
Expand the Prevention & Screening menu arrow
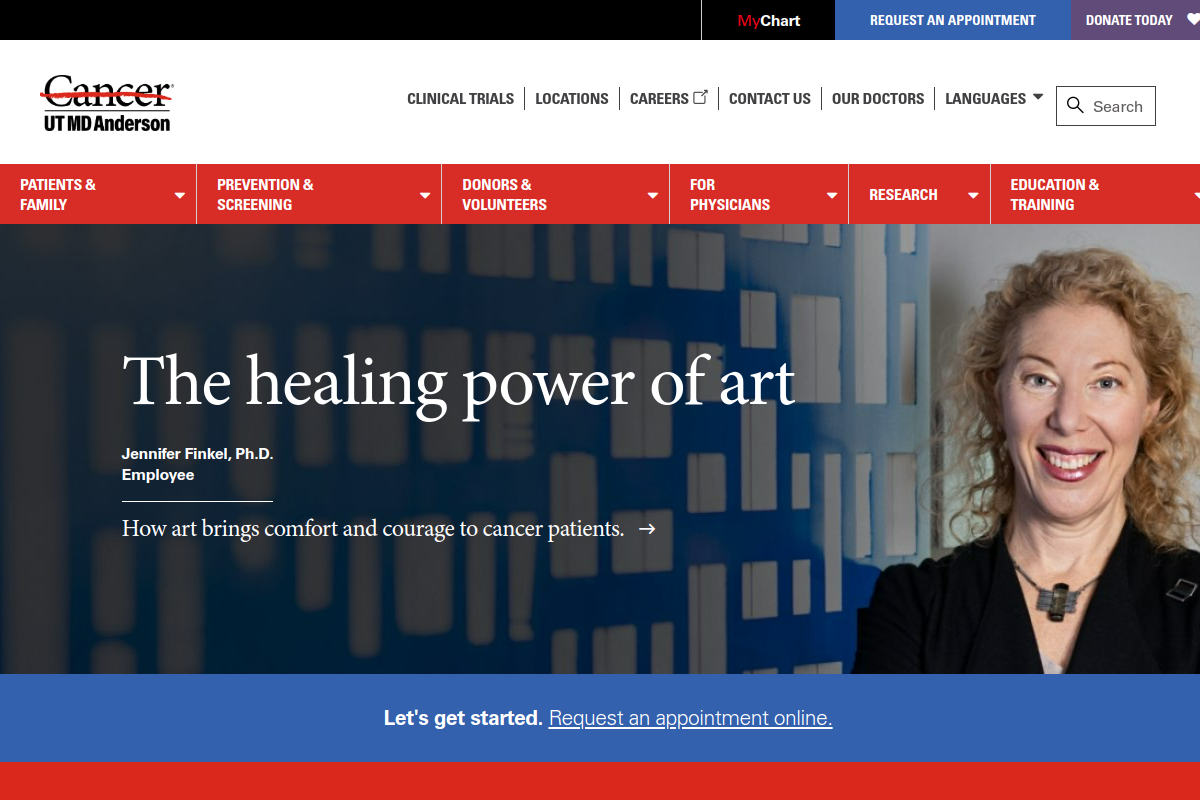tap(425, 195)
